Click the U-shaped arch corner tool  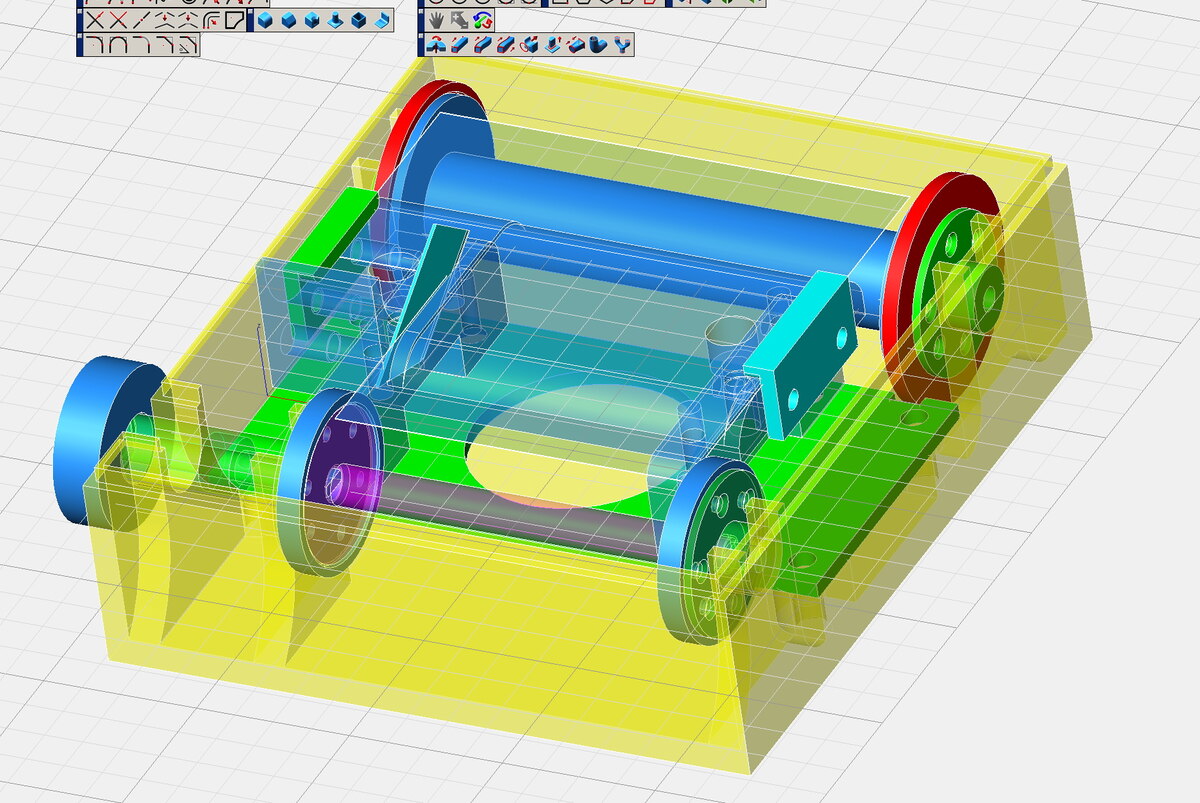point(116,44)
